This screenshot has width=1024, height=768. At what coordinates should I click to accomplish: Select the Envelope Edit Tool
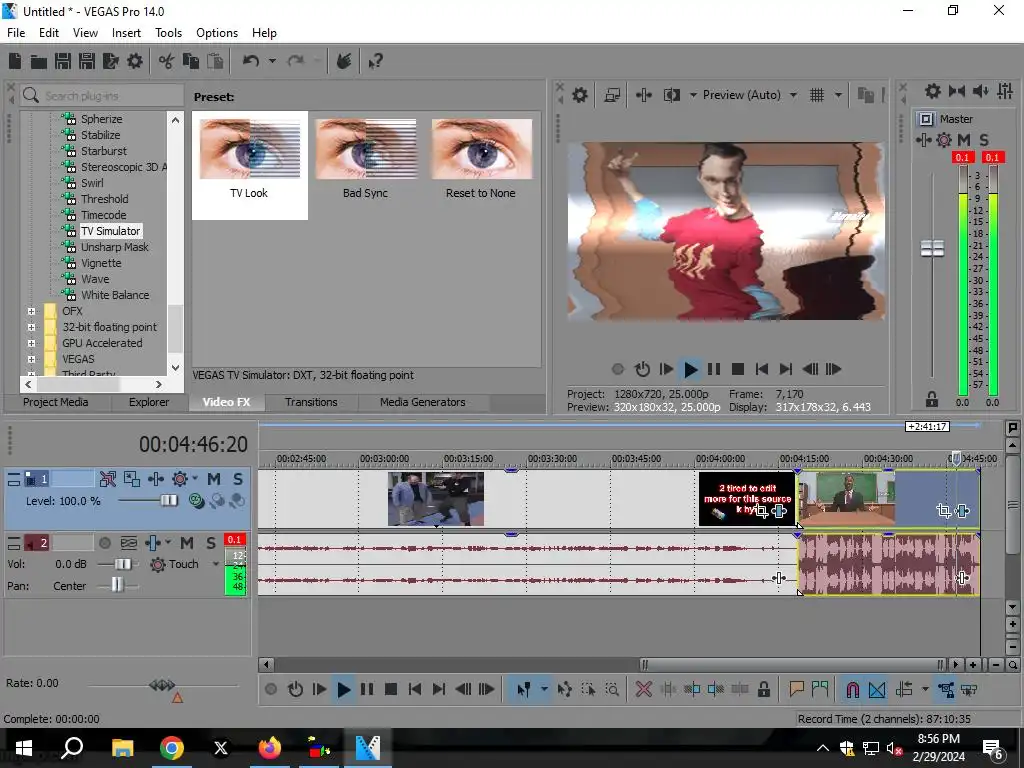coord(565,689)
